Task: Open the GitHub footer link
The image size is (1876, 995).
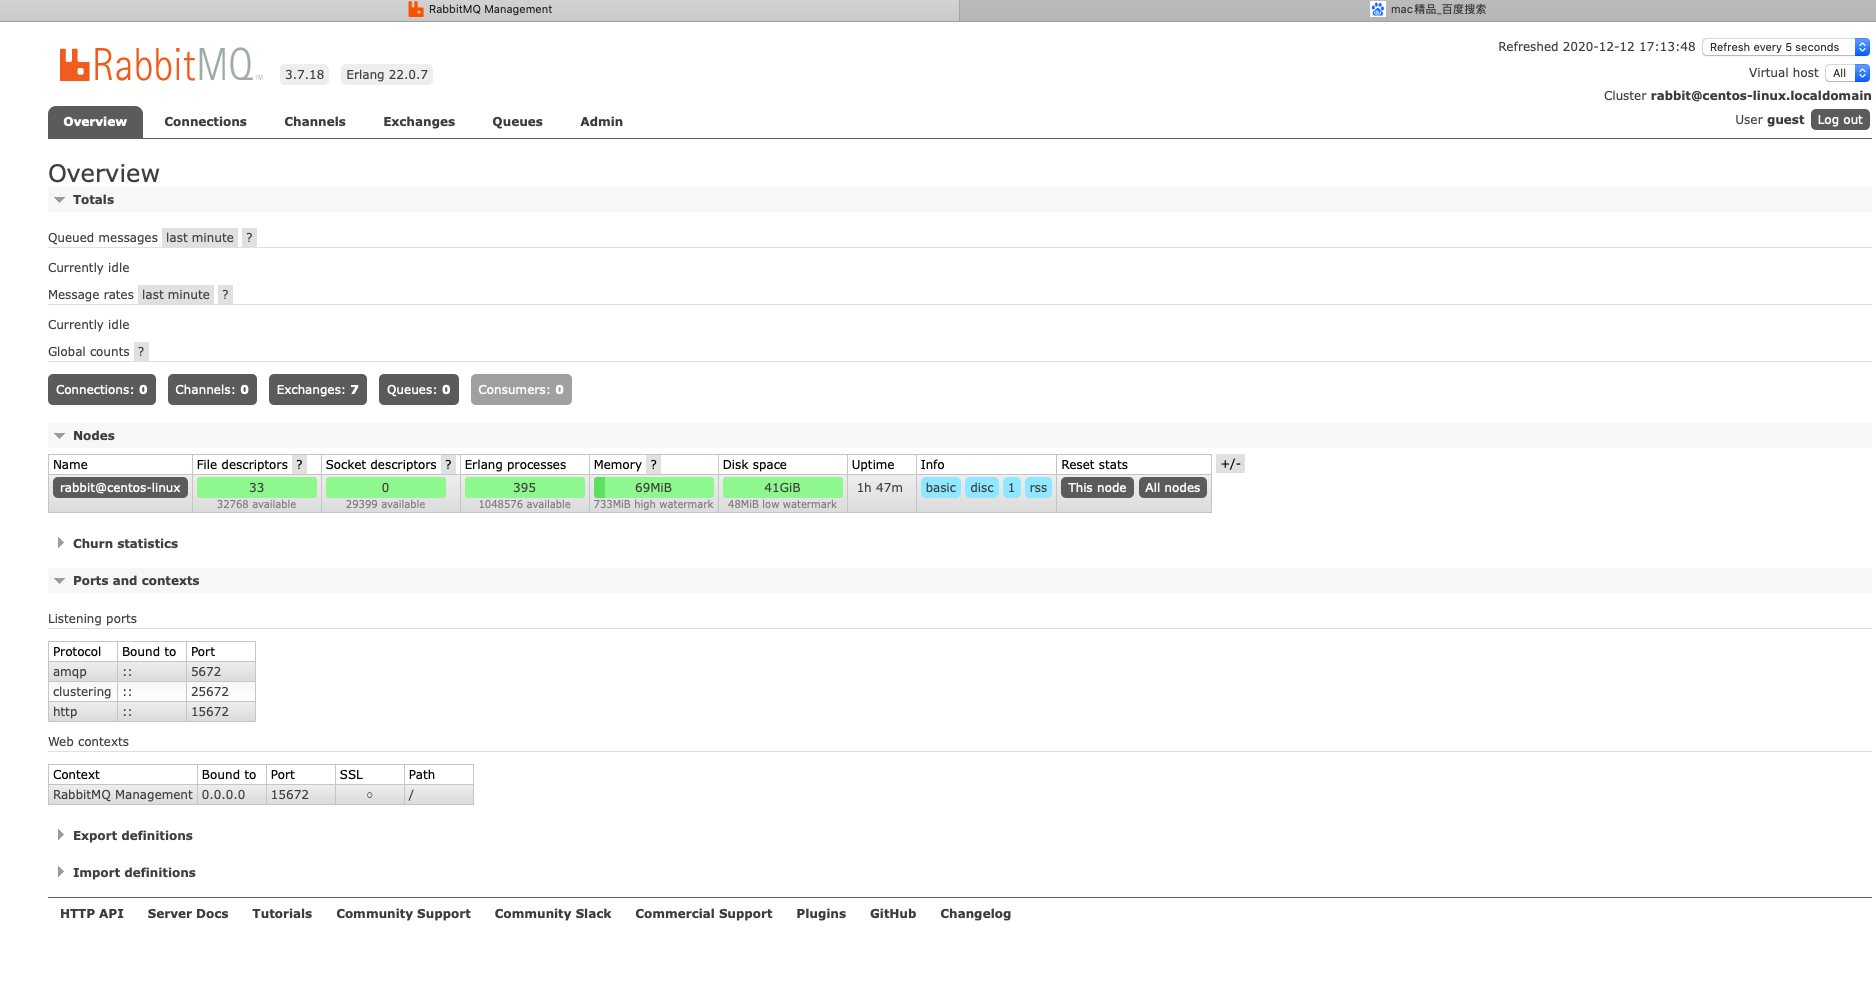Action: (x=893, y=914)
